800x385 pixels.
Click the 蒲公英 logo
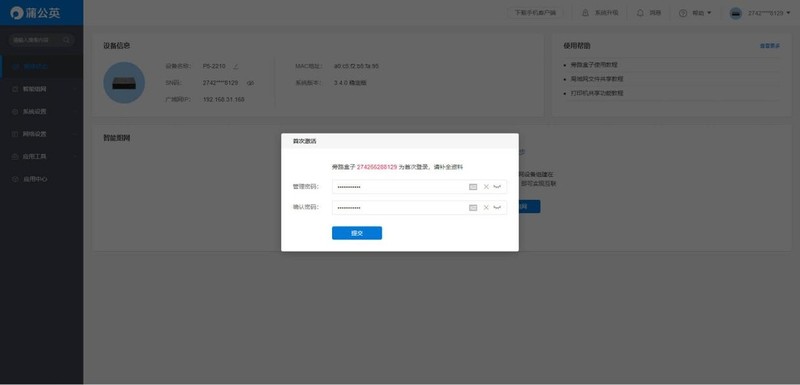[35, 13]
